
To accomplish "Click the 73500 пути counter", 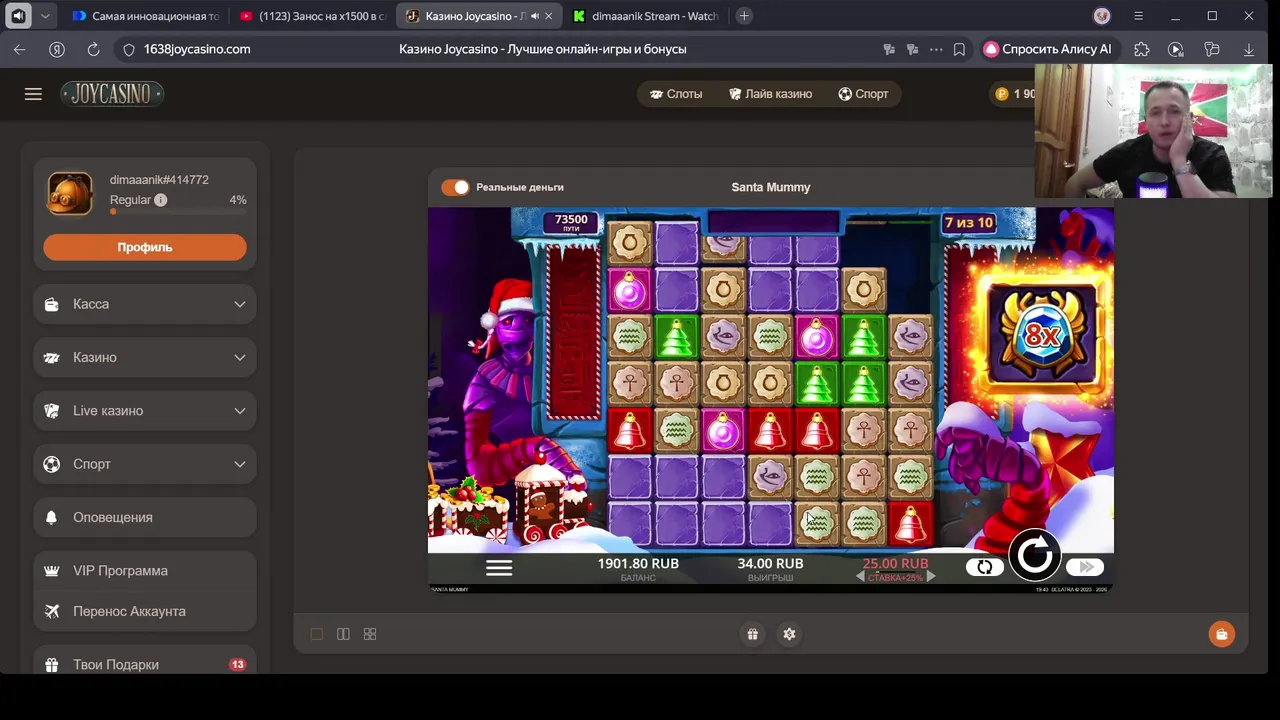I will point(571,222).
